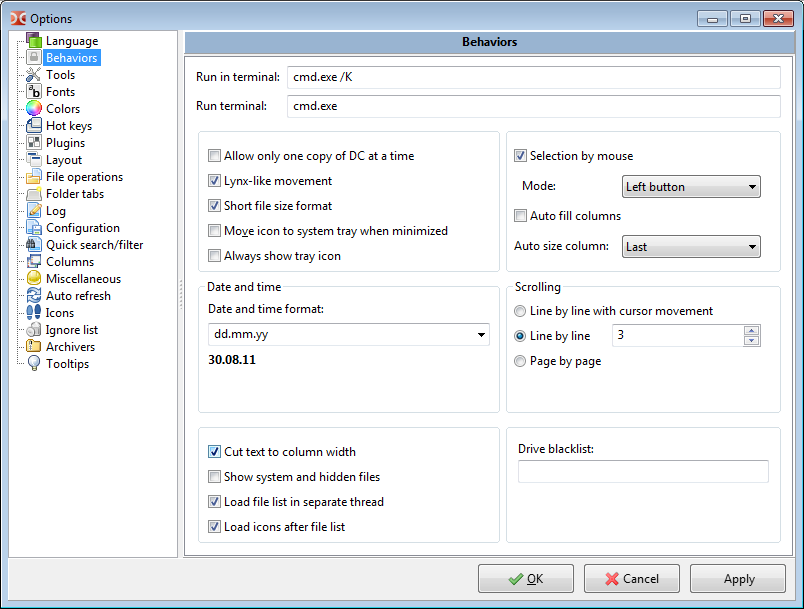Viewport: 804px width, 609px height.
Task: Maximize the Options window
Action: pyautogui.click(x=745, y=18)
